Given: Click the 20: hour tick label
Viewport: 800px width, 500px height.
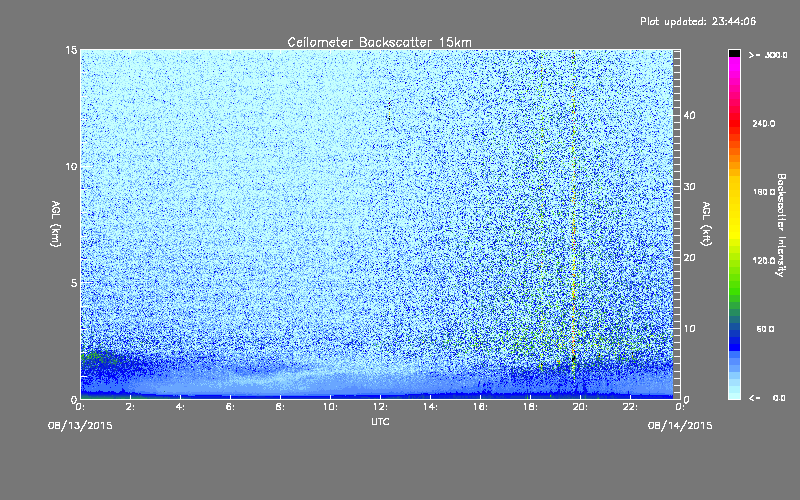Looking at the screenshot, I should [x=581, y=407].
